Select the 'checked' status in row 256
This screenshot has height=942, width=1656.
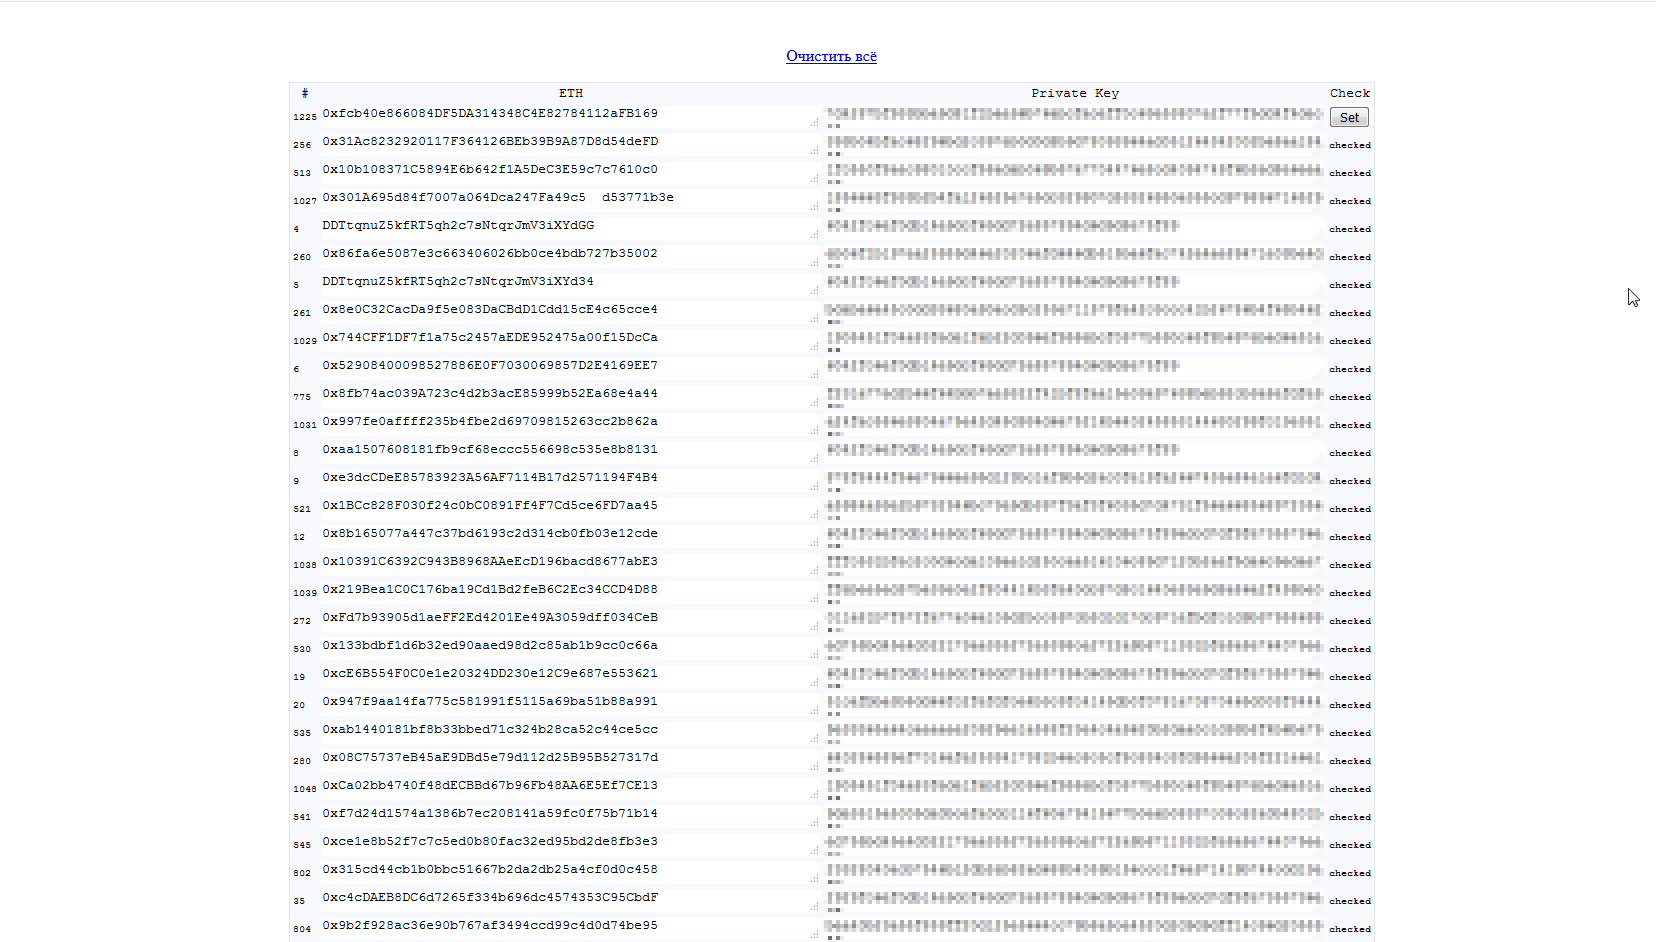tap(1350, 145)
